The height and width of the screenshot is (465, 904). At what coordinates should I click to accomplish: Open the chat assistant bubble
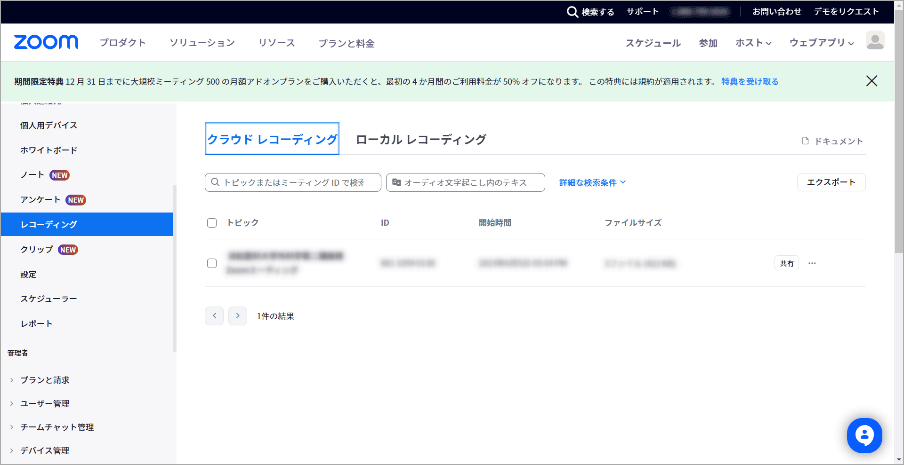click(864, 435)
